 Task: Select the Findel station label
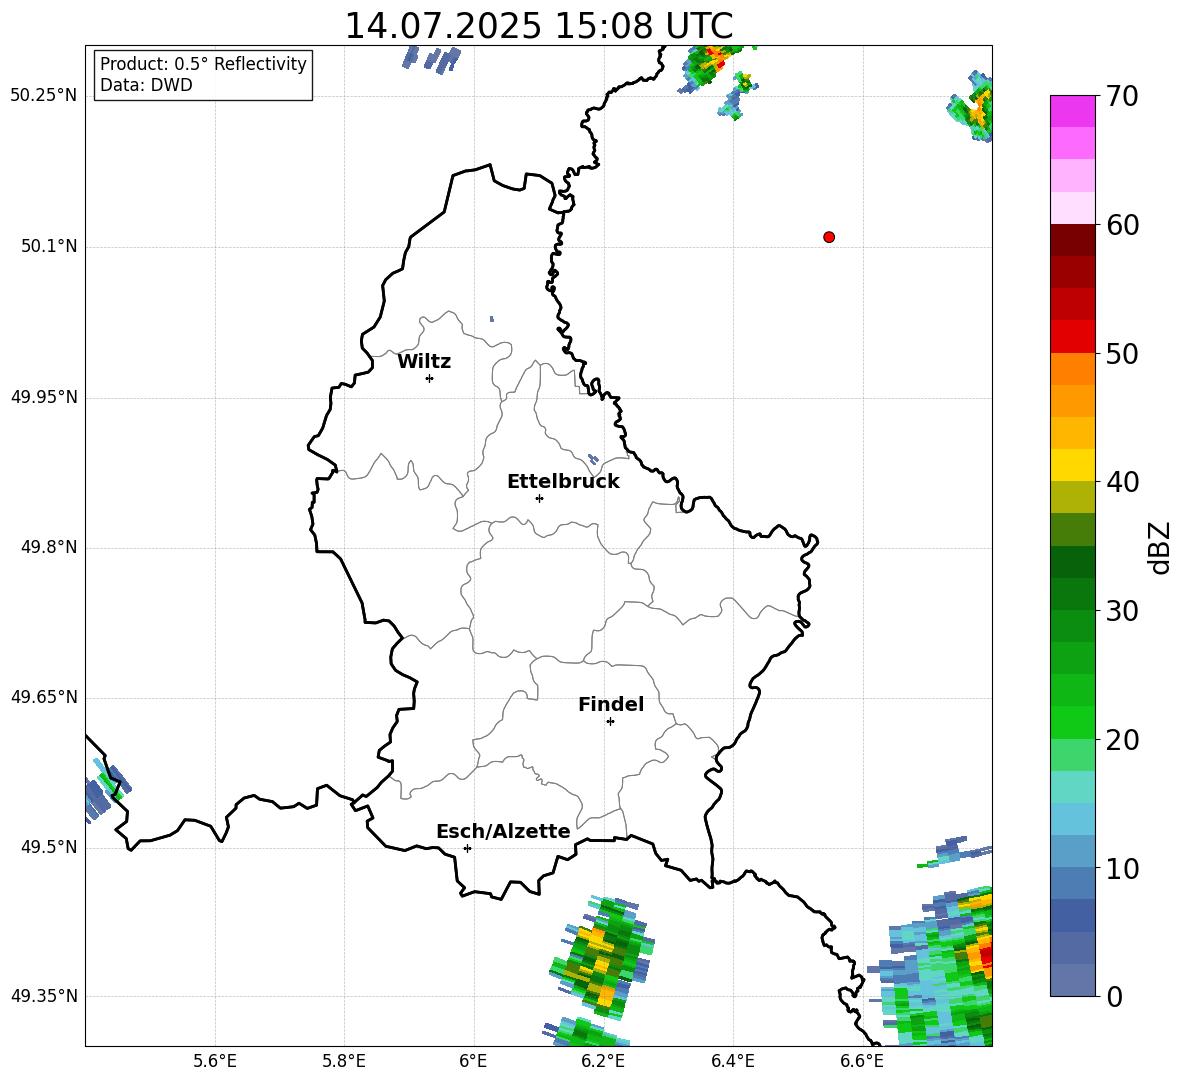(x=611, y=704)
